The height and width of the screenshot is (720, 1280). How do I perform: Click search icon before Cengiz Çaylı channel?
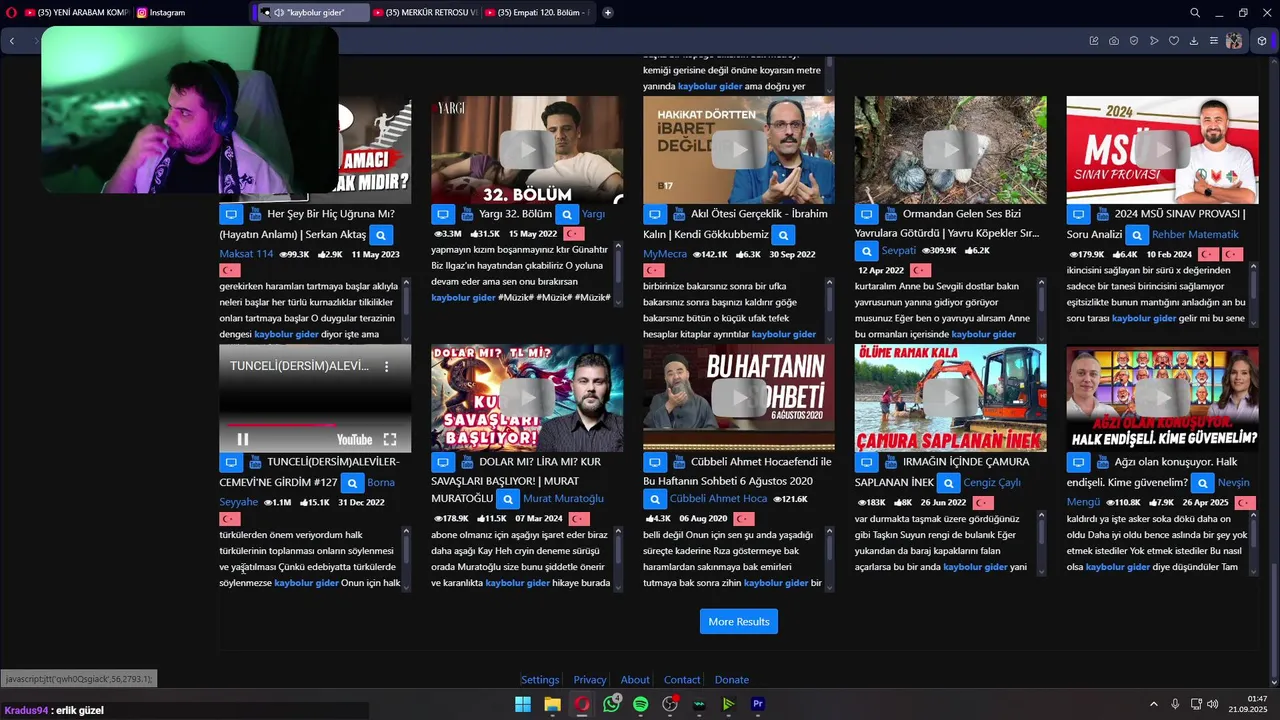[948, 483]
